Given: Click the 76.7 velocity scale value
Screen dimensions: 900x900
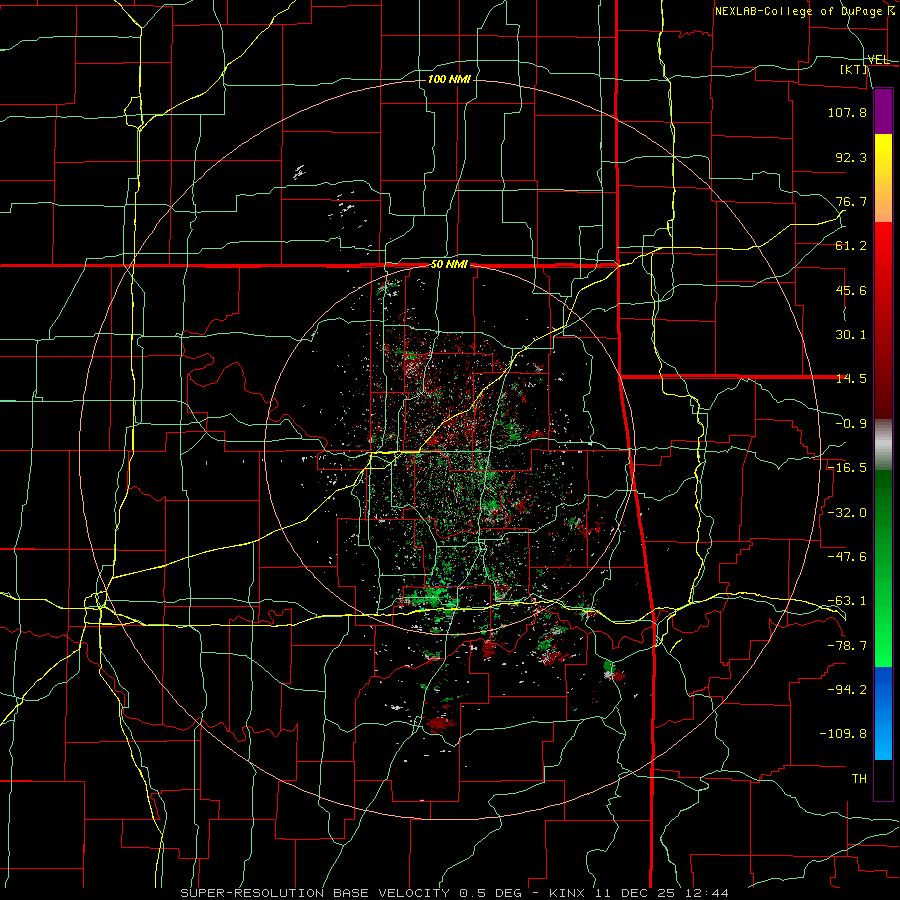Looking at the screenshot, I should (x=851, y=201).
